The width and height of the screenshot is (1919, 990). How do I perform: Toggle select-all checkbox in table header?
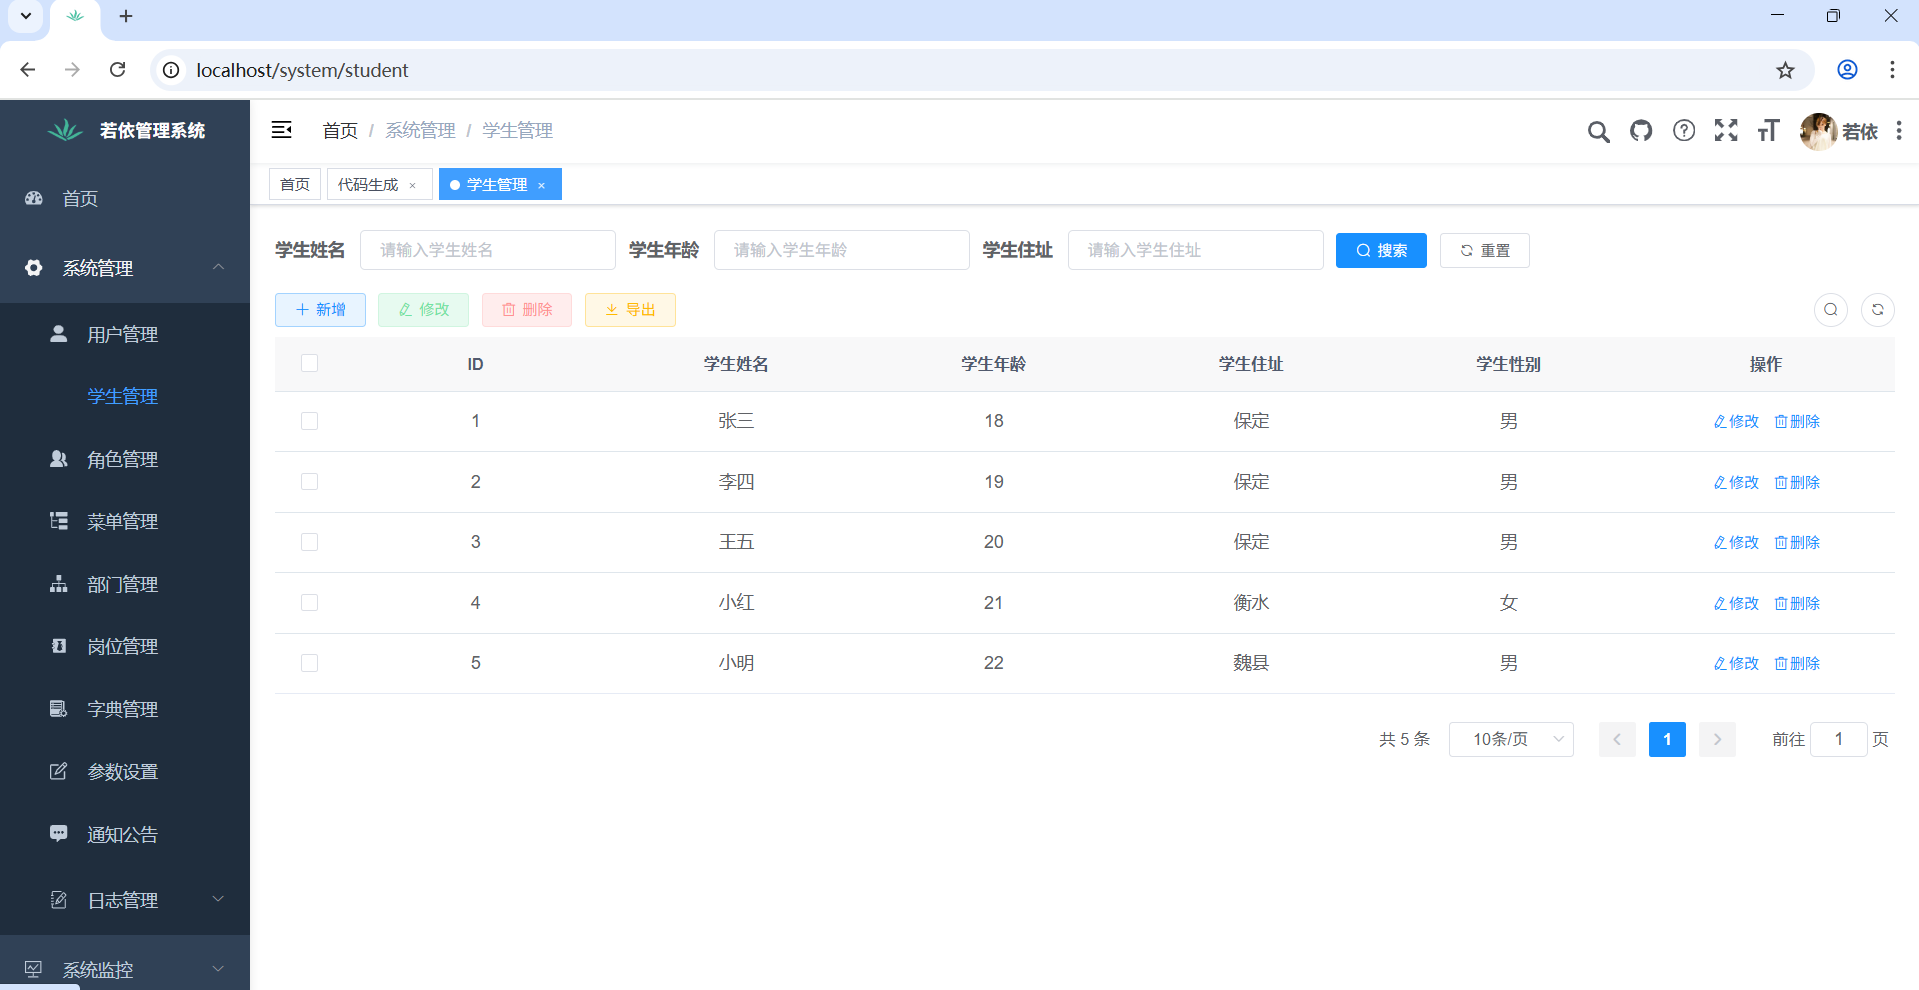[x=310, y=363]
